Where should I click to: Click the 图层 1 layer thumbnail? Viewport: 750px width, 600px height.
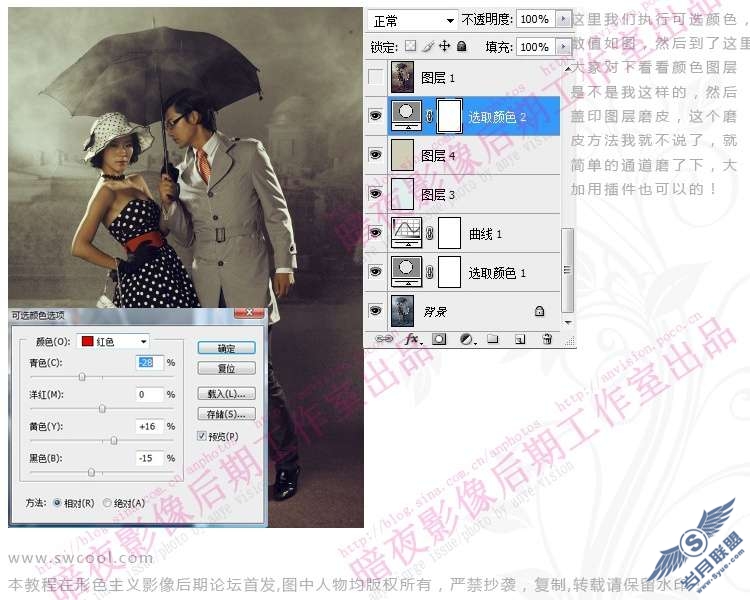(x=402, y=77)
